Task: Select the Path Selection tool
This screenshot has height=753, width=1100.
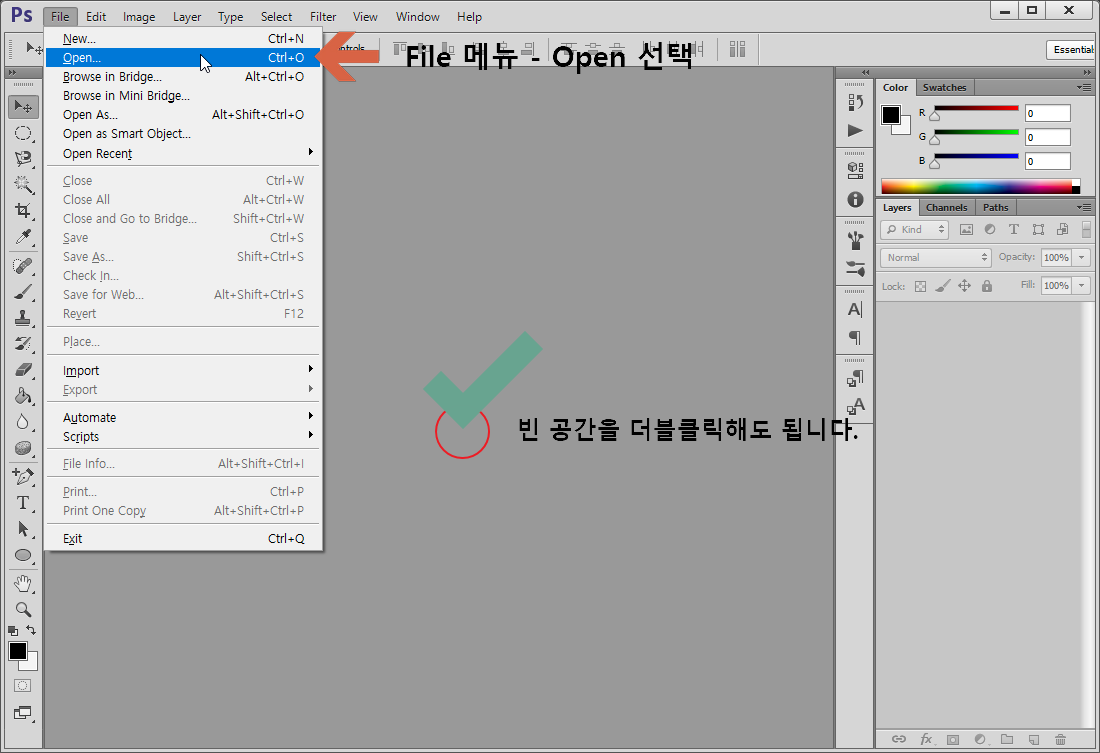Action: tap(23, 528)
